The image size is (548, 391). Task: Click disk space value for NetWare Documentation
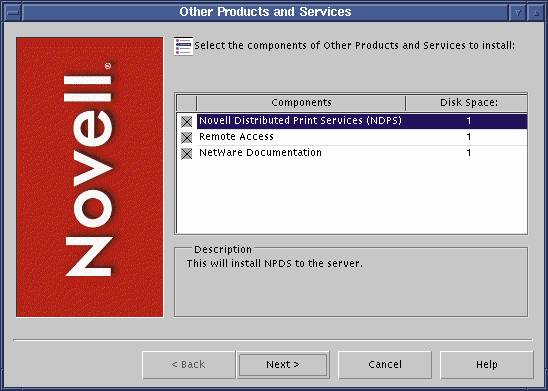click(x=469, y=153)
